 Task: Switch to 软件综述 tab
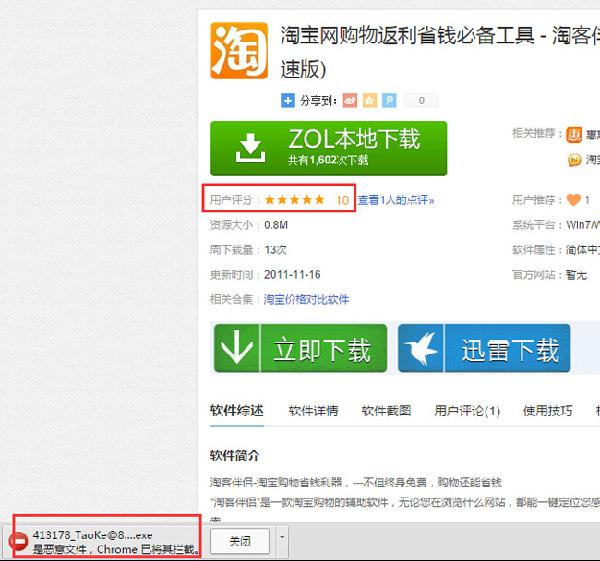tap(236, 411)
